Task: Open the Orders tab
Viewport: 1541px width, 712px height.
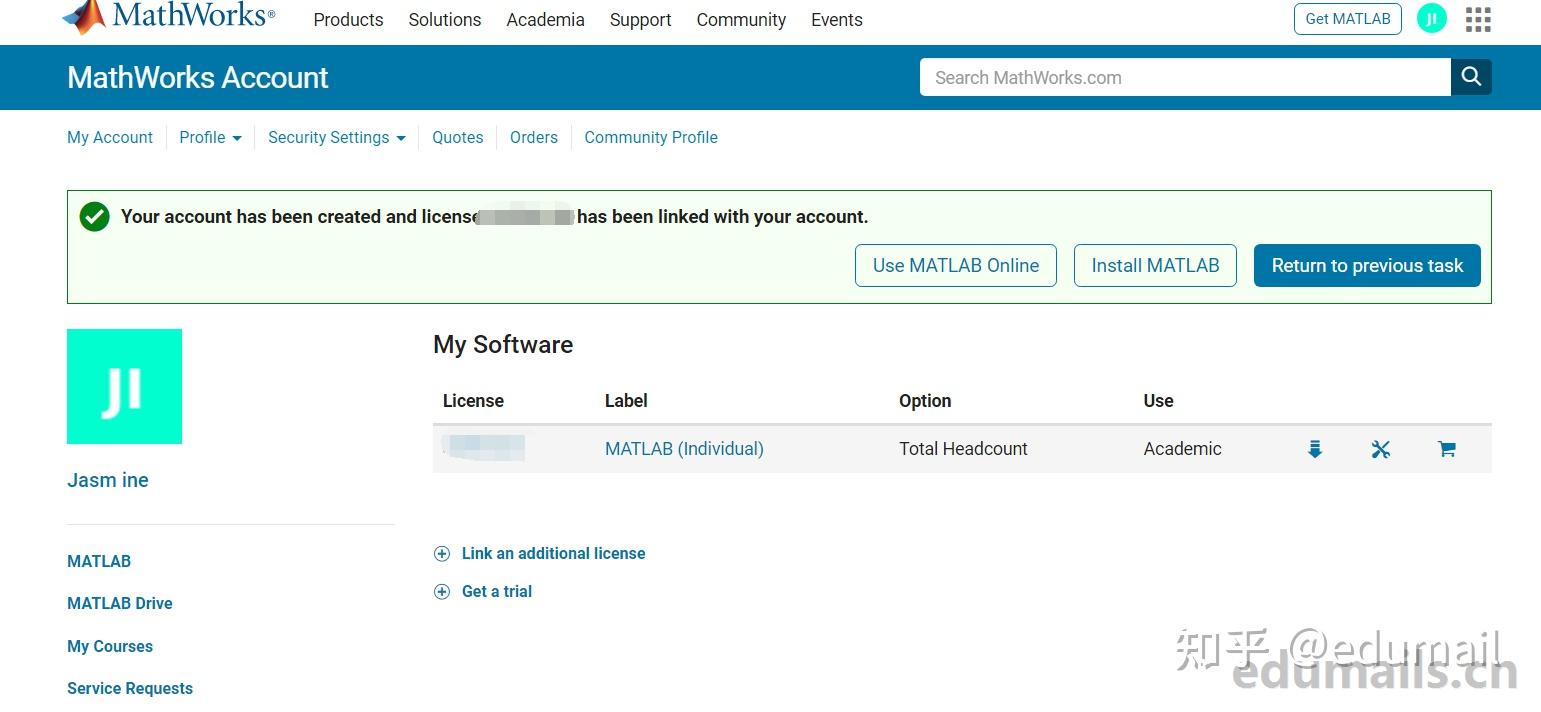Action: click(534, 137)
